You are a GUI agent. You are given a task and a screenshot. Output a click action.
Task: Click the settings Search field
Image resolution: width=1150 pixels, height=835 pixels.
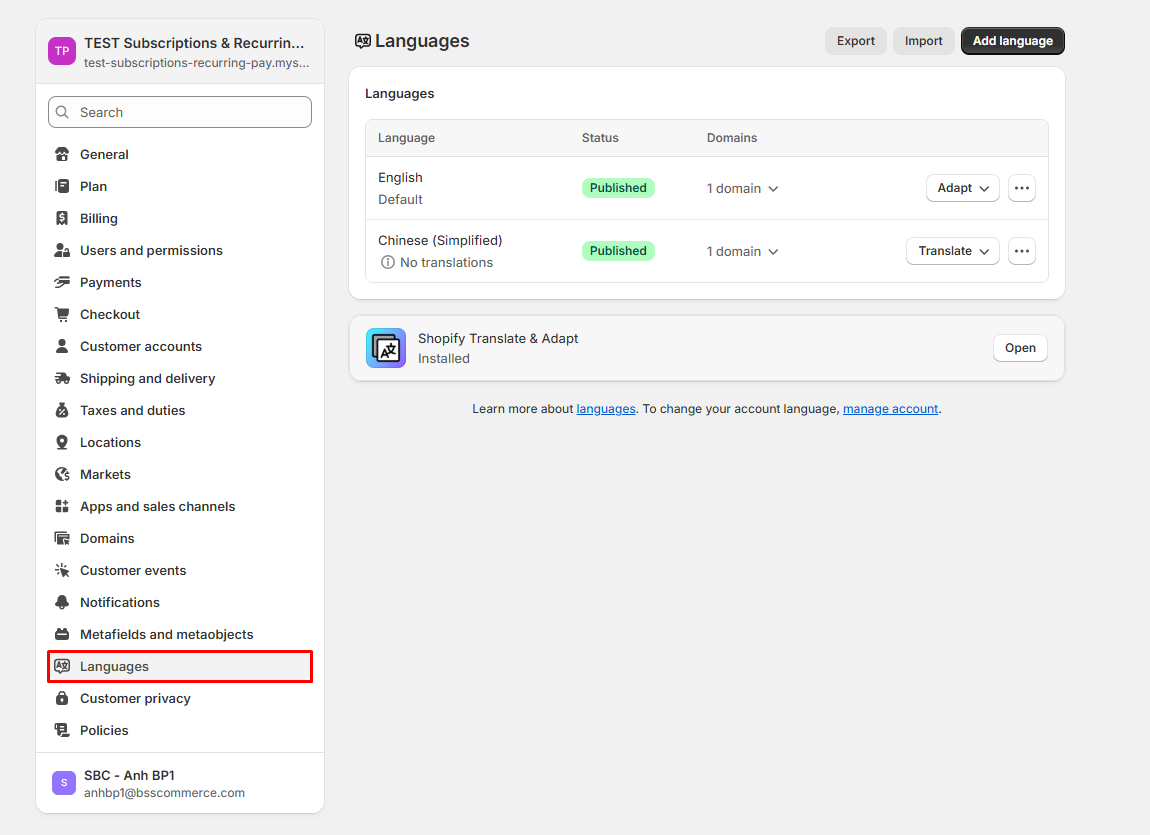[x=180, y=112]
